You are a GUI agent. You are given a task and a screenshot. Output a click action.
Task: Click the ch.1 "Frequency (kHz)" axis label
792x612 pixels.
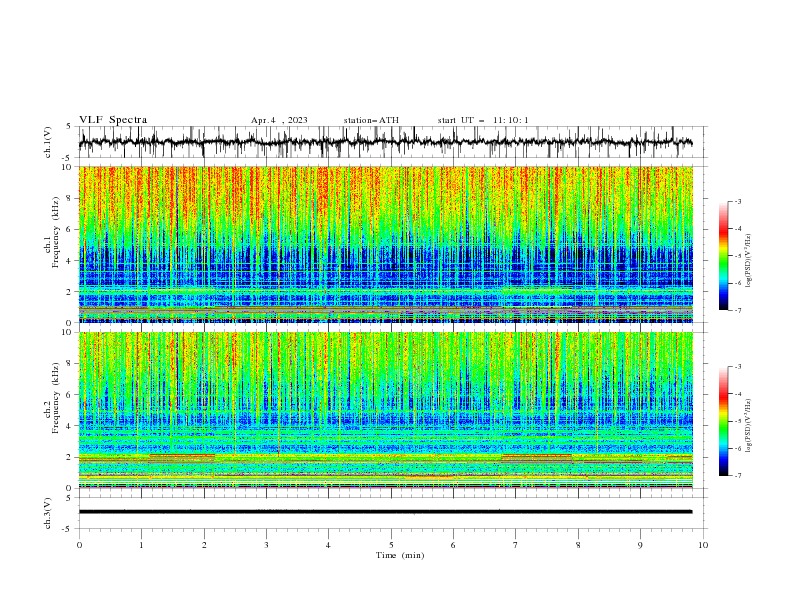point(55,232)
